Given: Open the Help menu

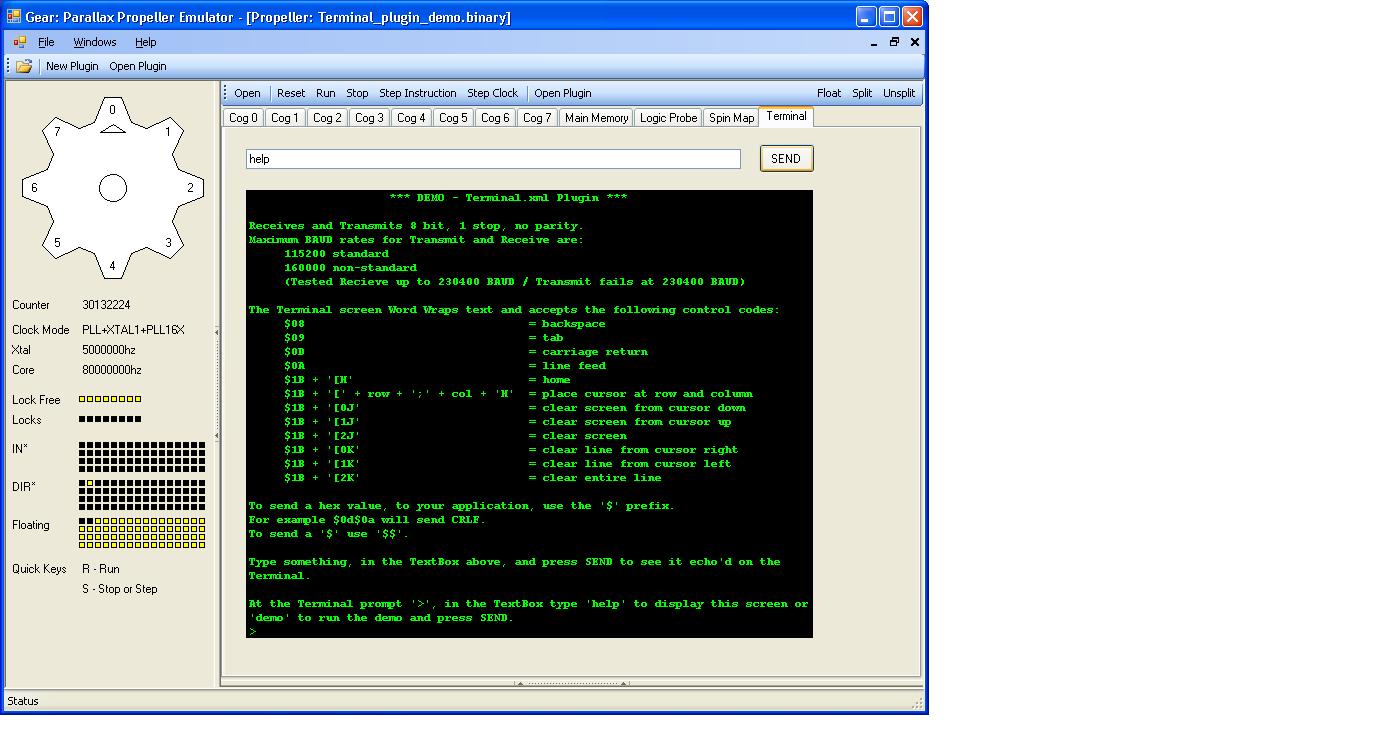Looking at the screenshot, I should (145, 42).
